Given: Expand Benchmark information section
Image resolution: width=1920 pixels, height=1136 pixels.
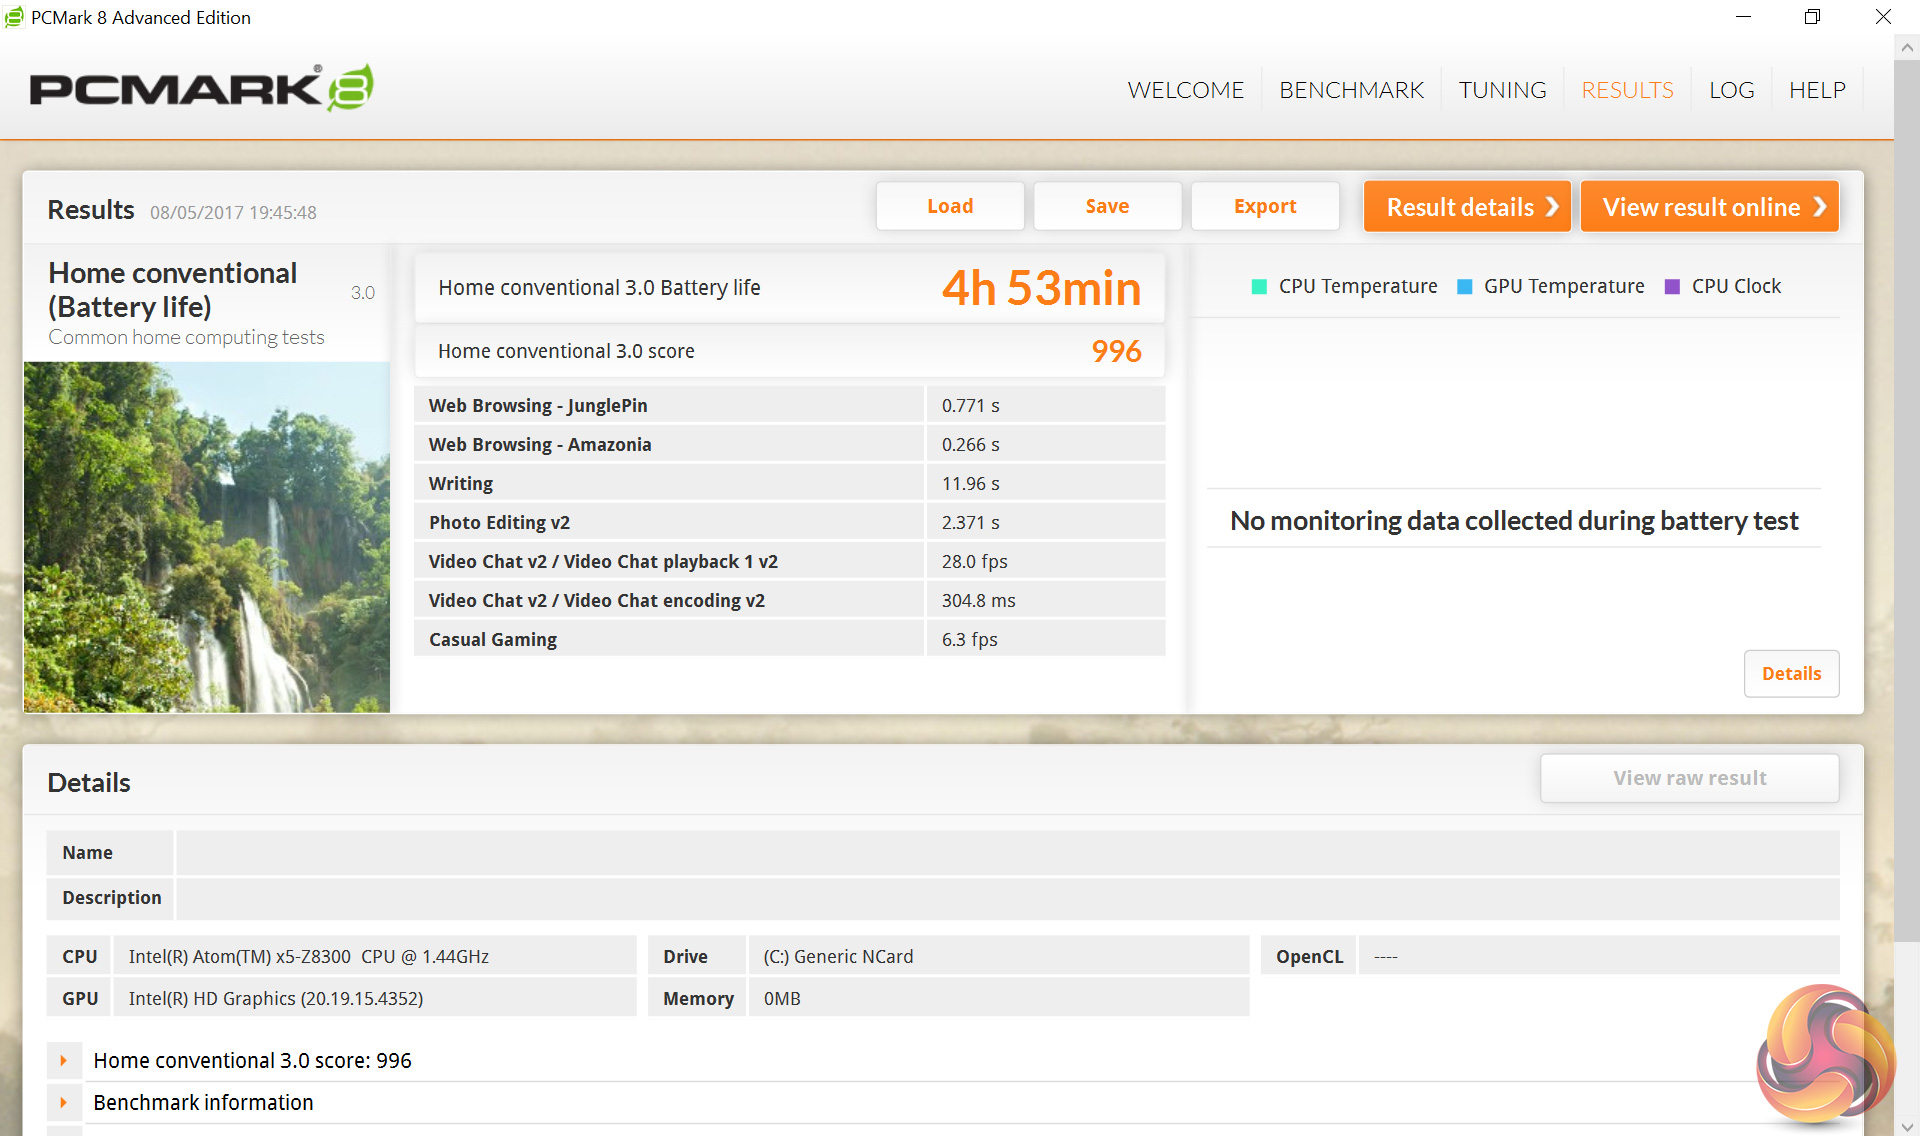Looking at the screenshot, I should [64, 1102].
